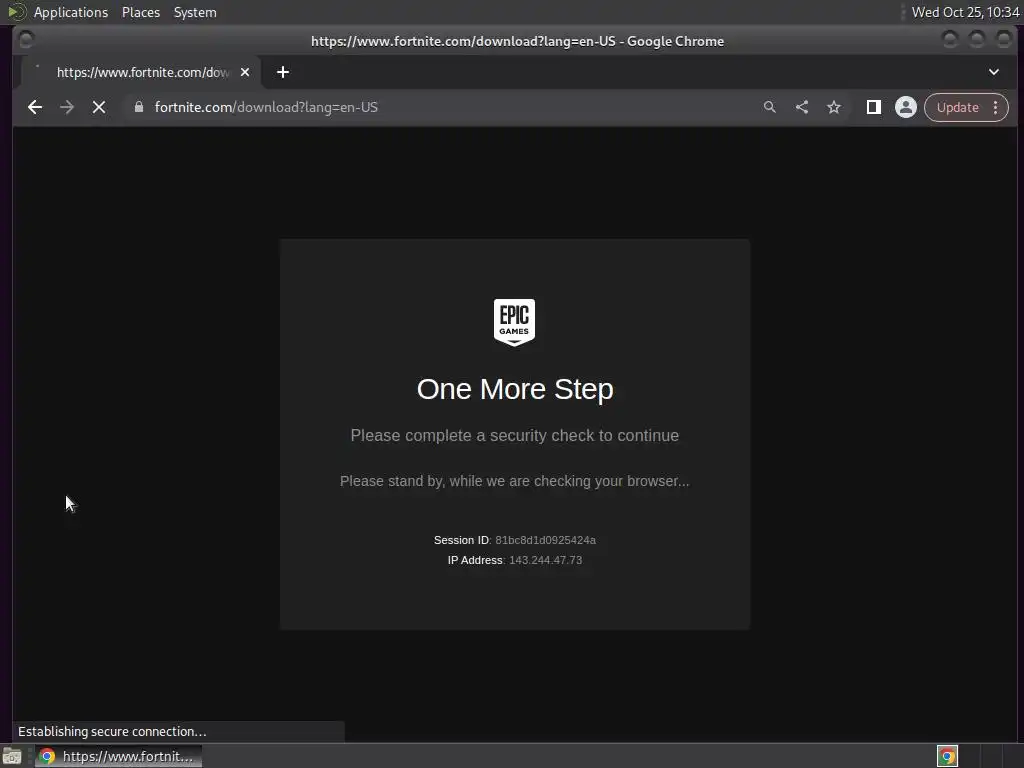Stop loading the page
This screenshot has height=768, width=1024.
pos(99,107)
